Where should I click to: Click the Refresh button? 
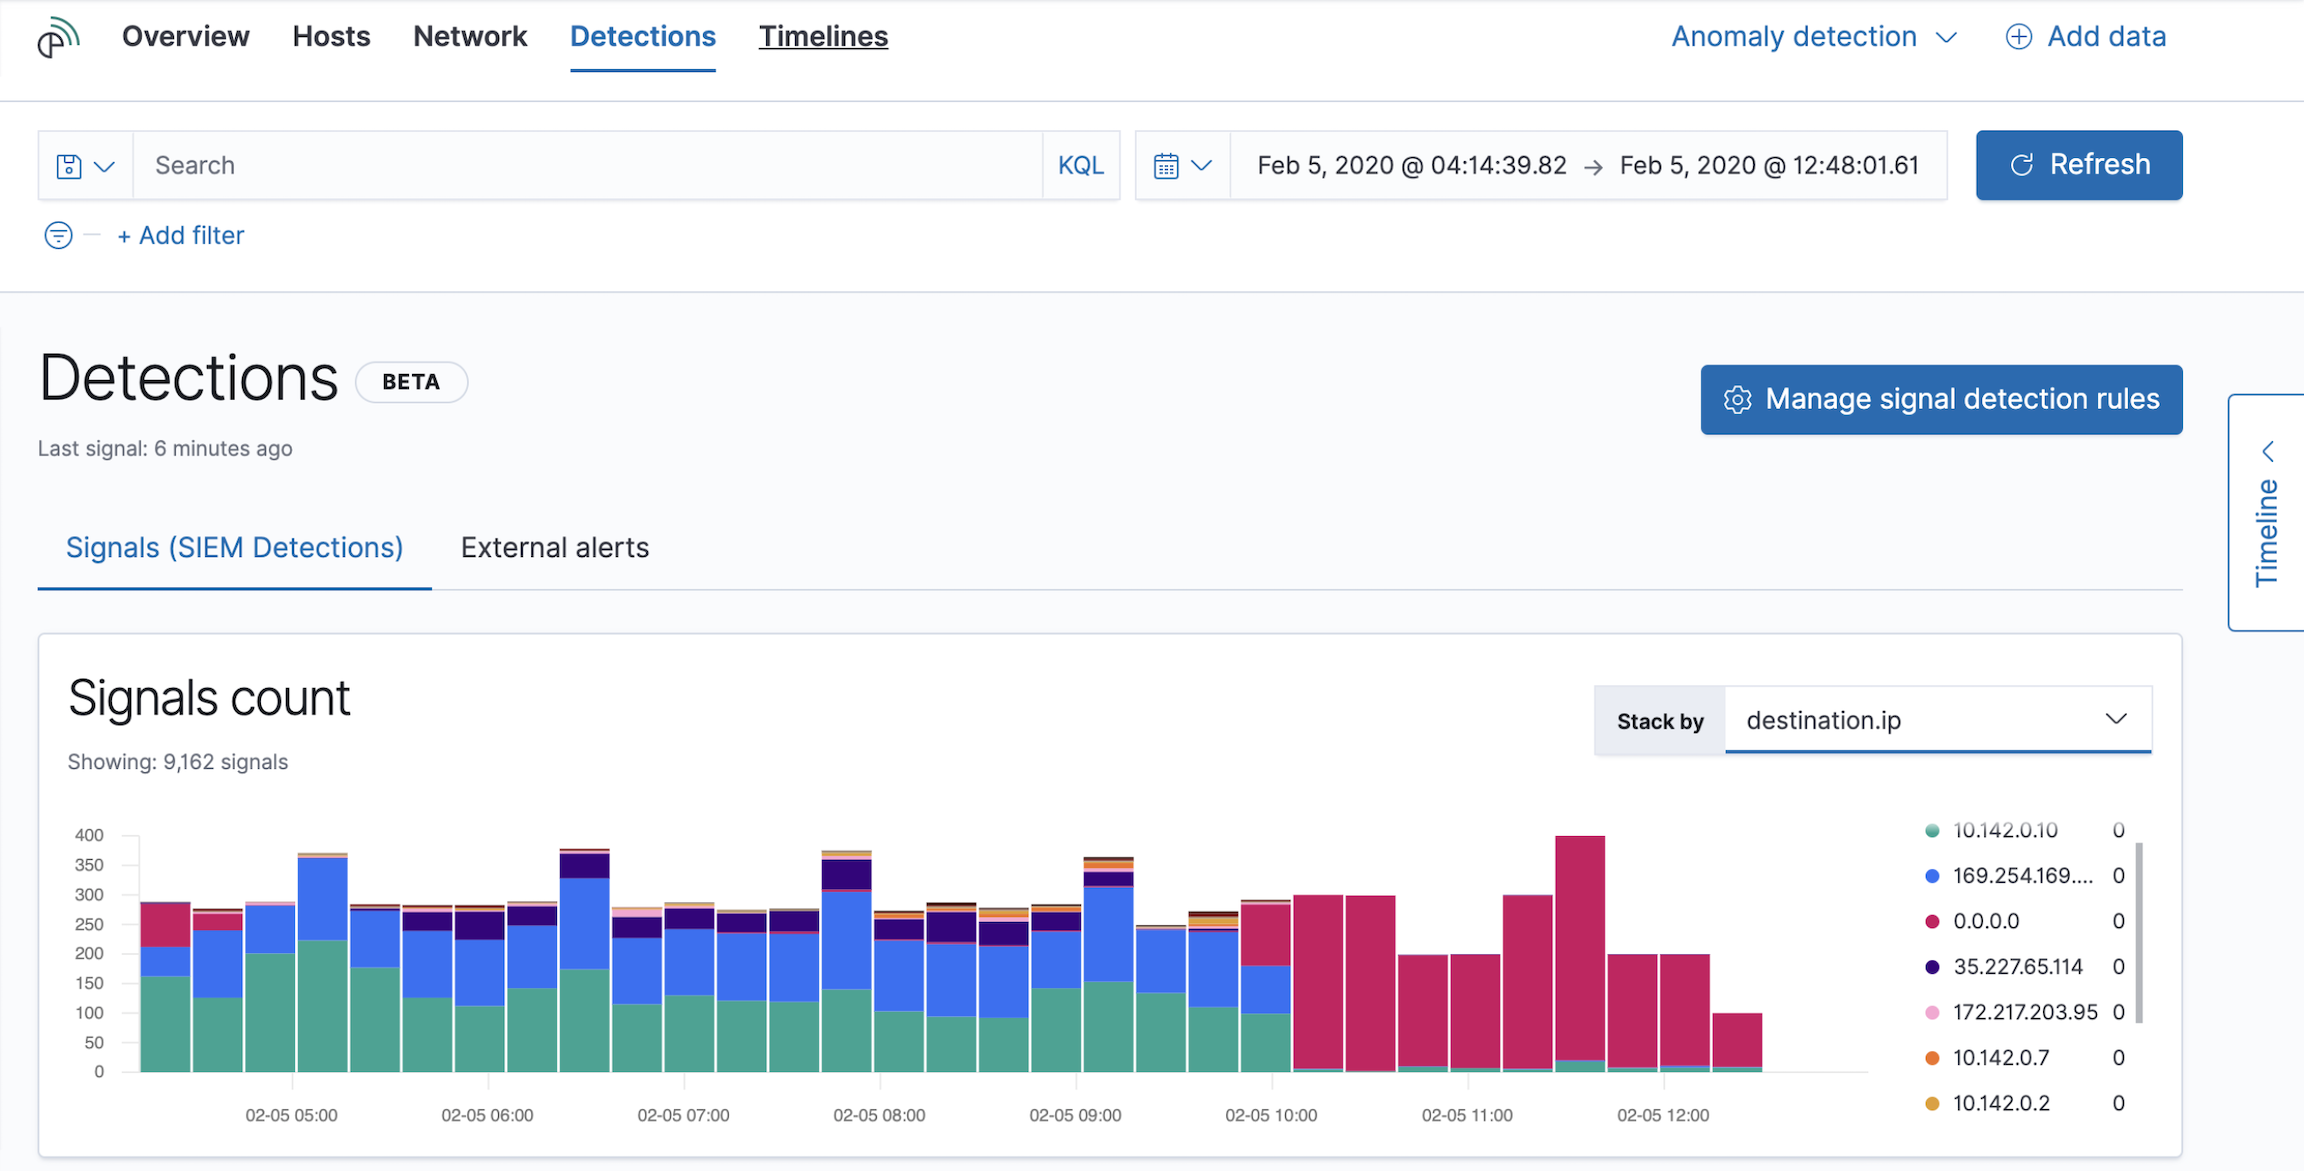[2078, 165]
